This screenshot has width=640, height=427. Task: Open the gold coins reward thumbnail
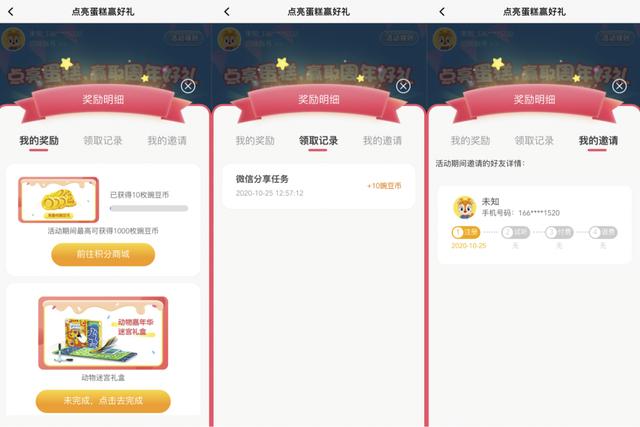pyautogui.click(x=58, y=200)
